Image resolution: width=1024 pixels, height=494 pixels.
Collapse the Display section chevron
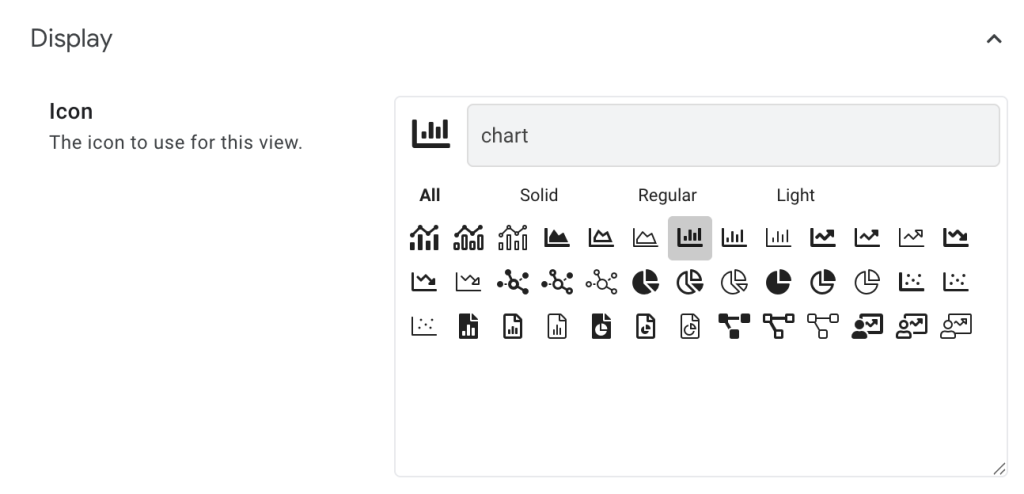[993, 40]
